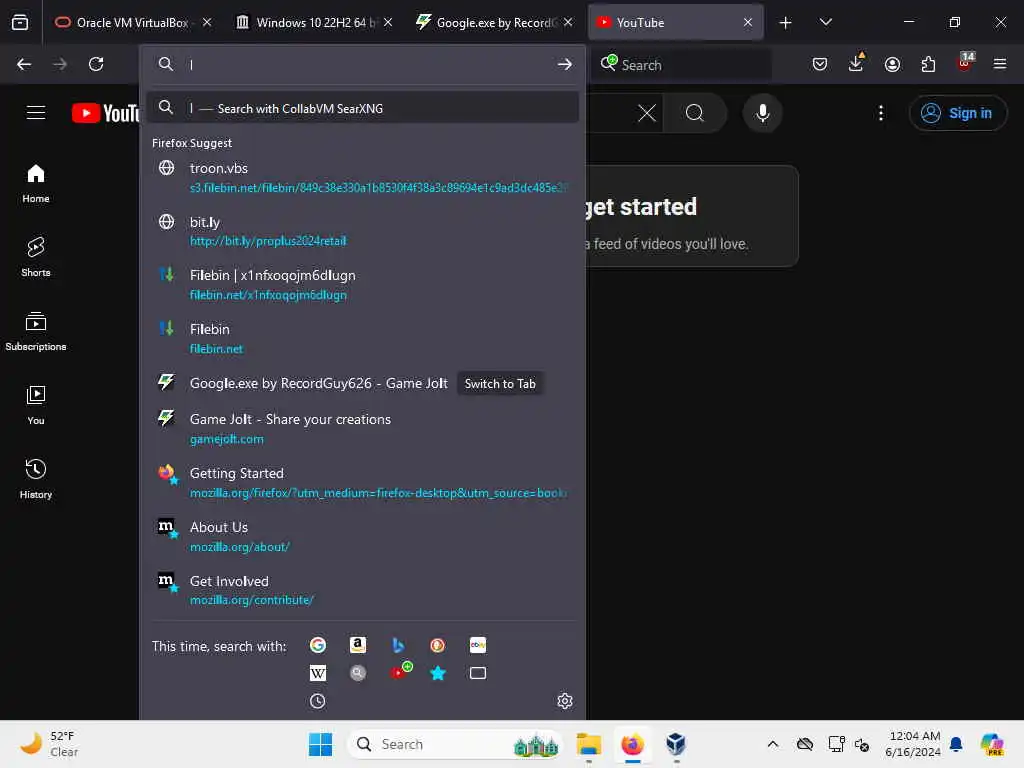Open the About Us mozilla.org suggestion
The width and height of the screenshot is (1024, 768).
(362, 536)
